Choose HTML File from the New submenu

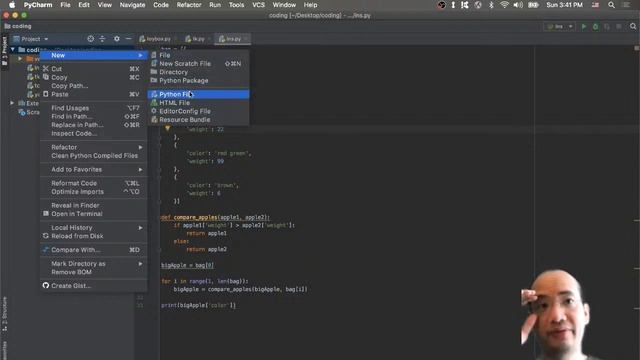(198, 103)
